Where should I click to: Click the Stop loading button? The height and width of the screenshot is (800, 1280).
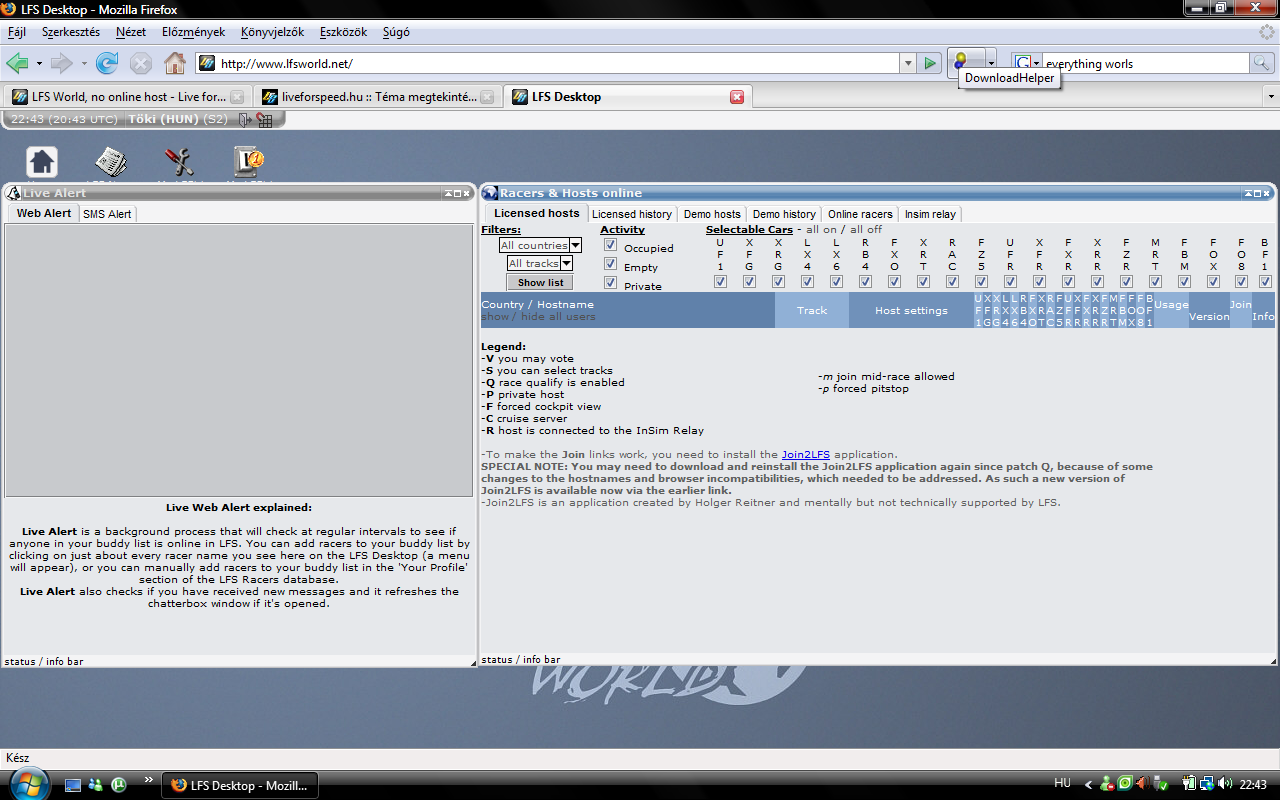[141, 64]
